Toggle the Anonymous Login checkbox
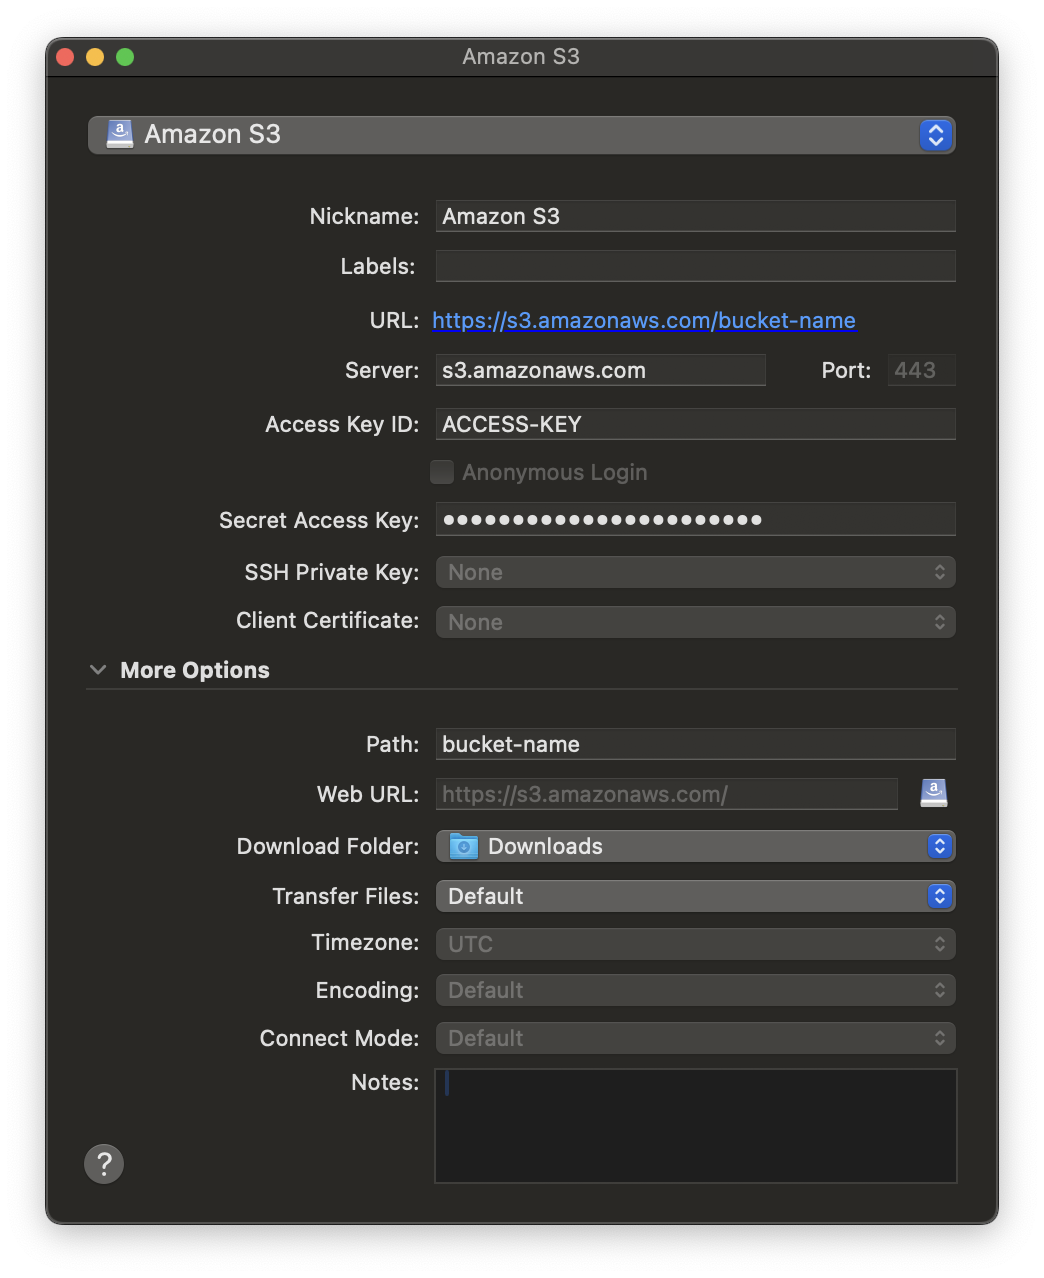The width and height of the screenshot is (1044, 1278). 442,472
